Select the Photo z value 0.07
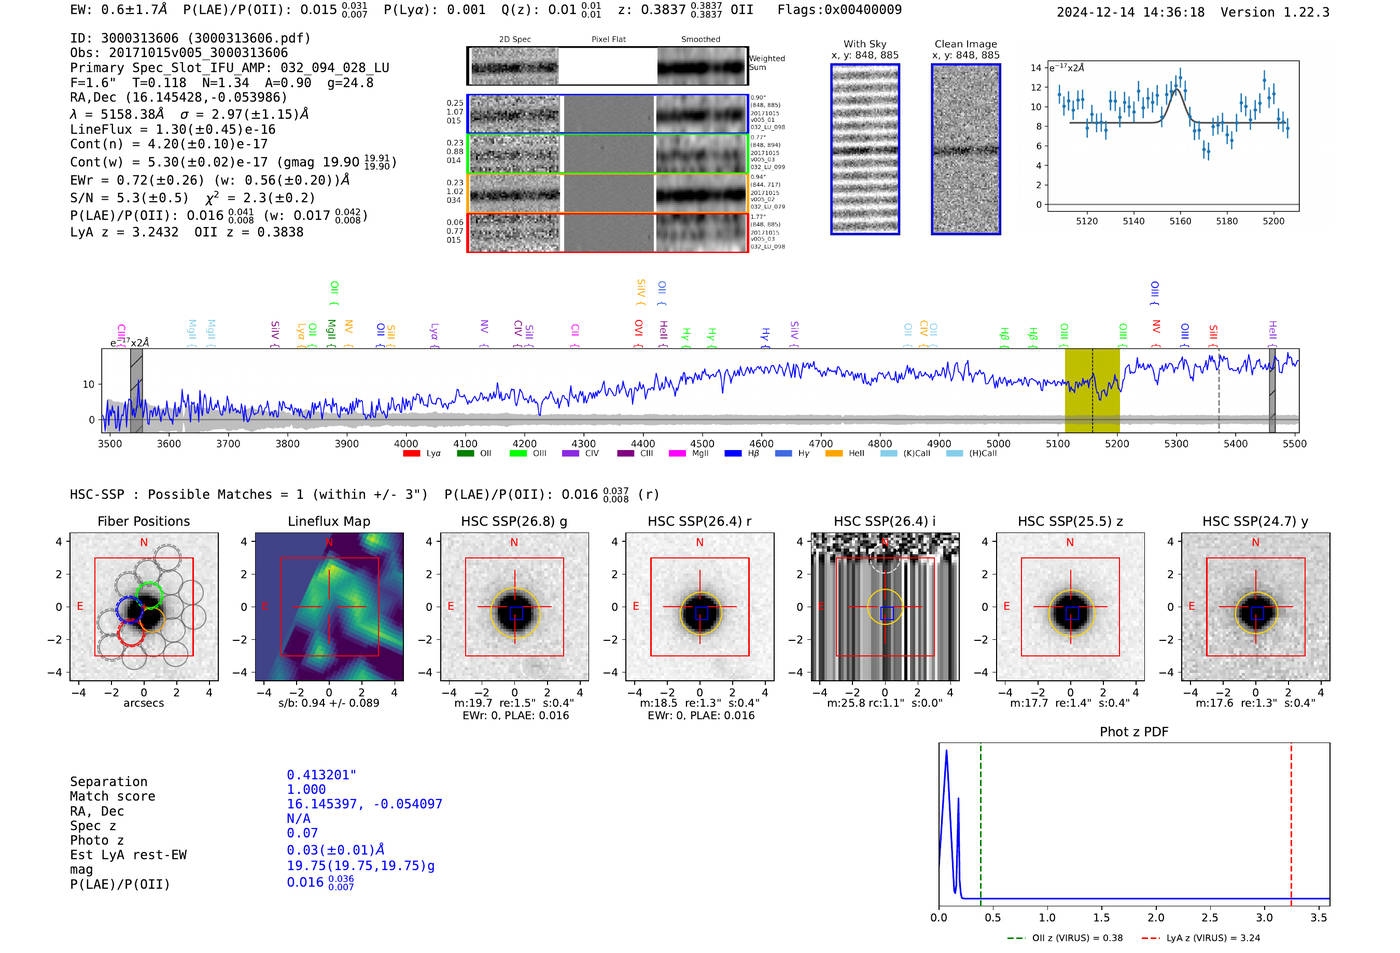 302,833
